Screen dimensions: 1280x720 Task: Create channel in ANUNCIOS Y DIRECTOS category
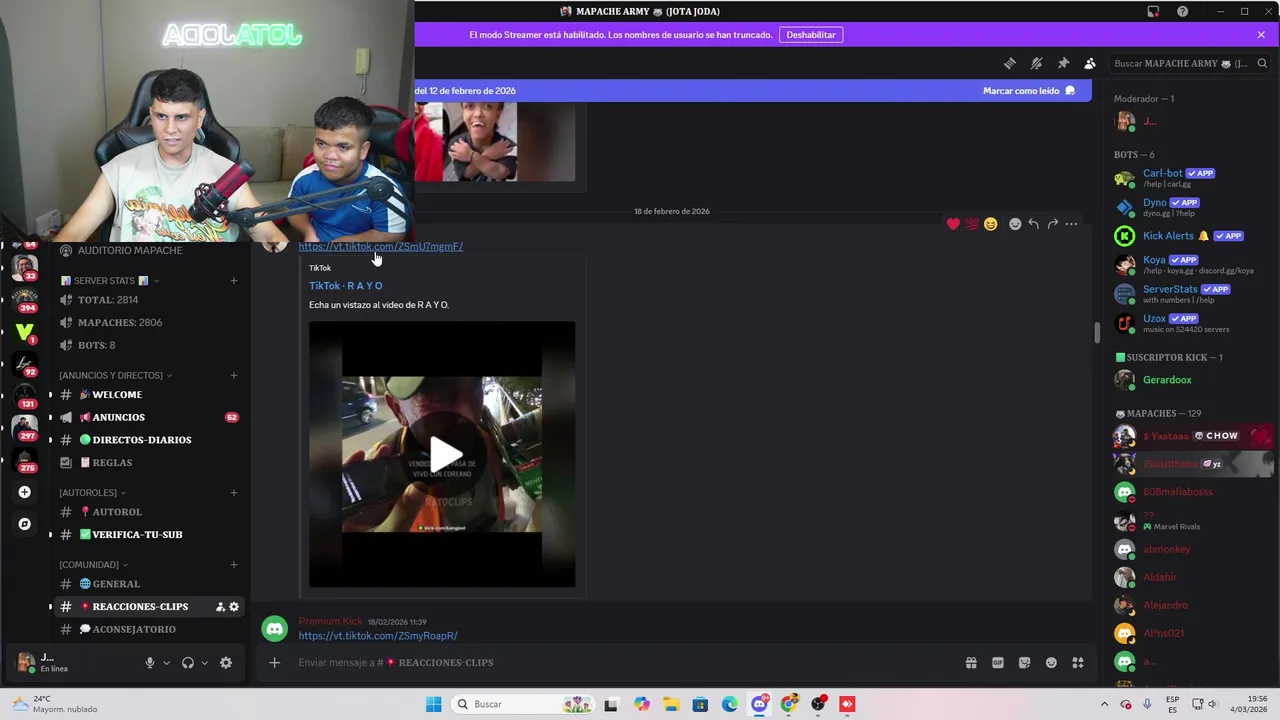coord(234,376)
